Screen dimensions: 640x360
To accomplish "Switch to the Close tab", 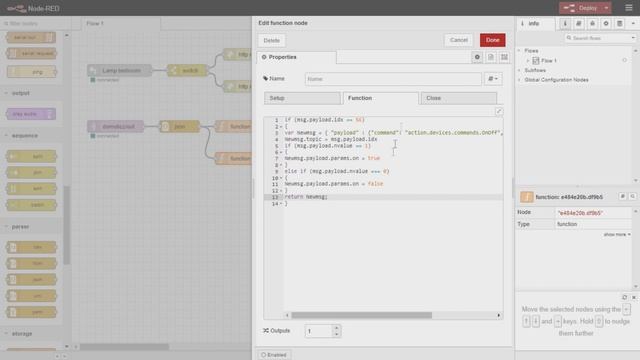I will [459, 98].
